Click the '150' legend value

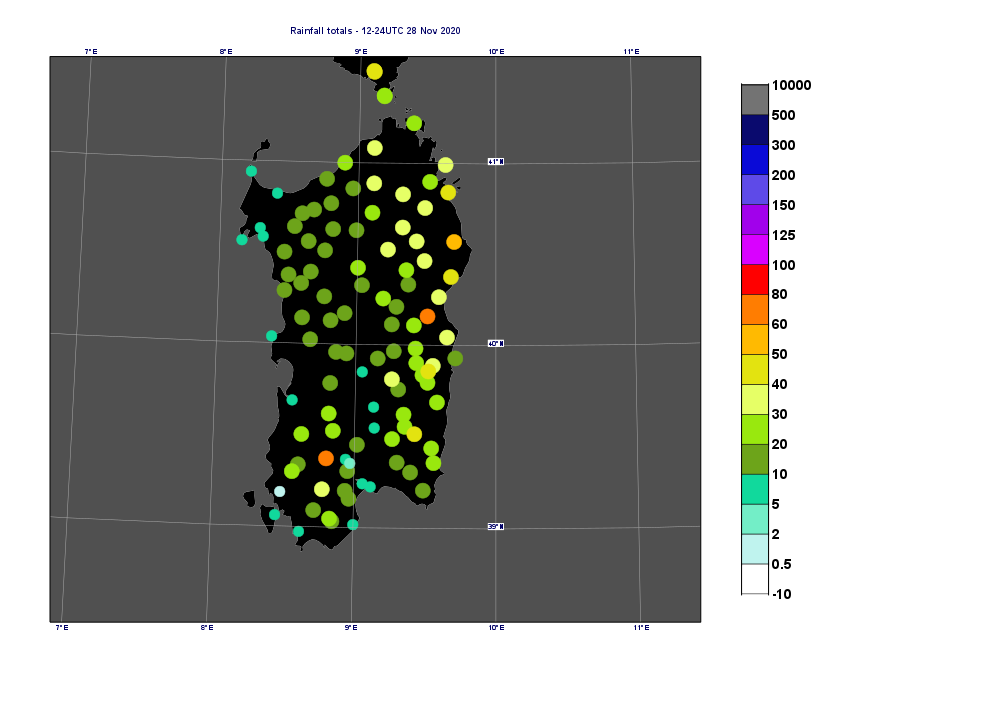(x=783, y=205)
